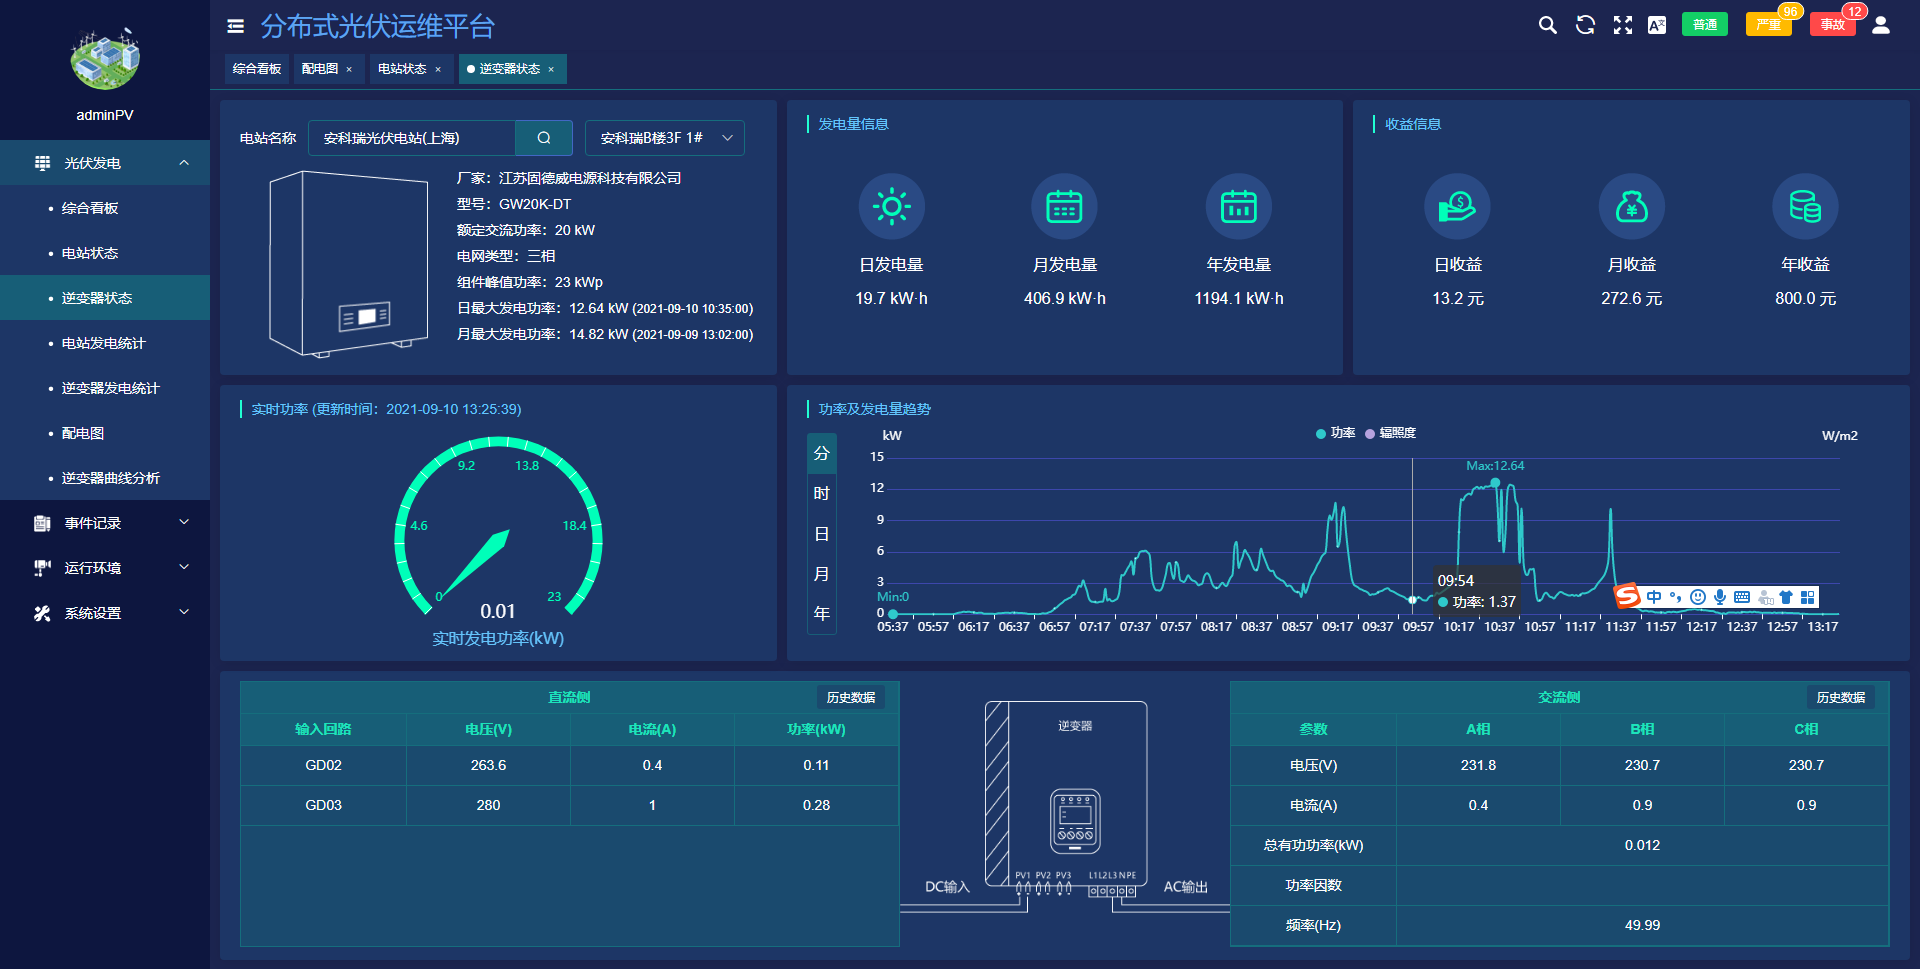Click the 电站名称 input field
This screenshot has height=969, width=1920.
412,138
